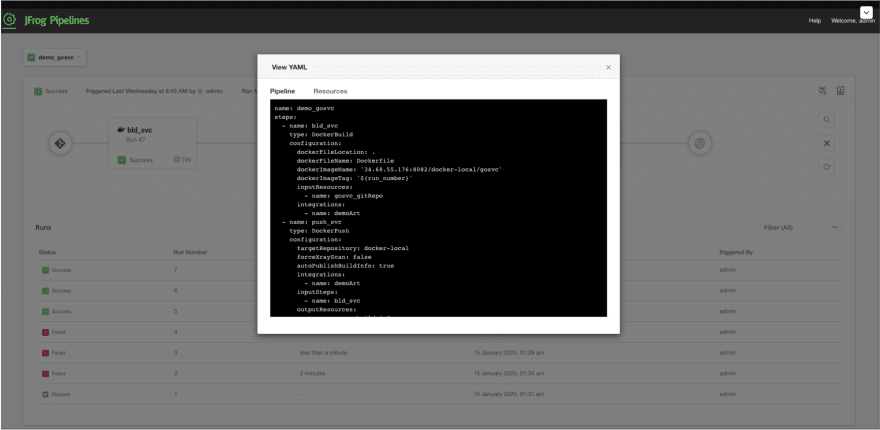The width and height of the screenshot is (880, 430).
Task: Click the Success icon for run 6
Action: 45,291
